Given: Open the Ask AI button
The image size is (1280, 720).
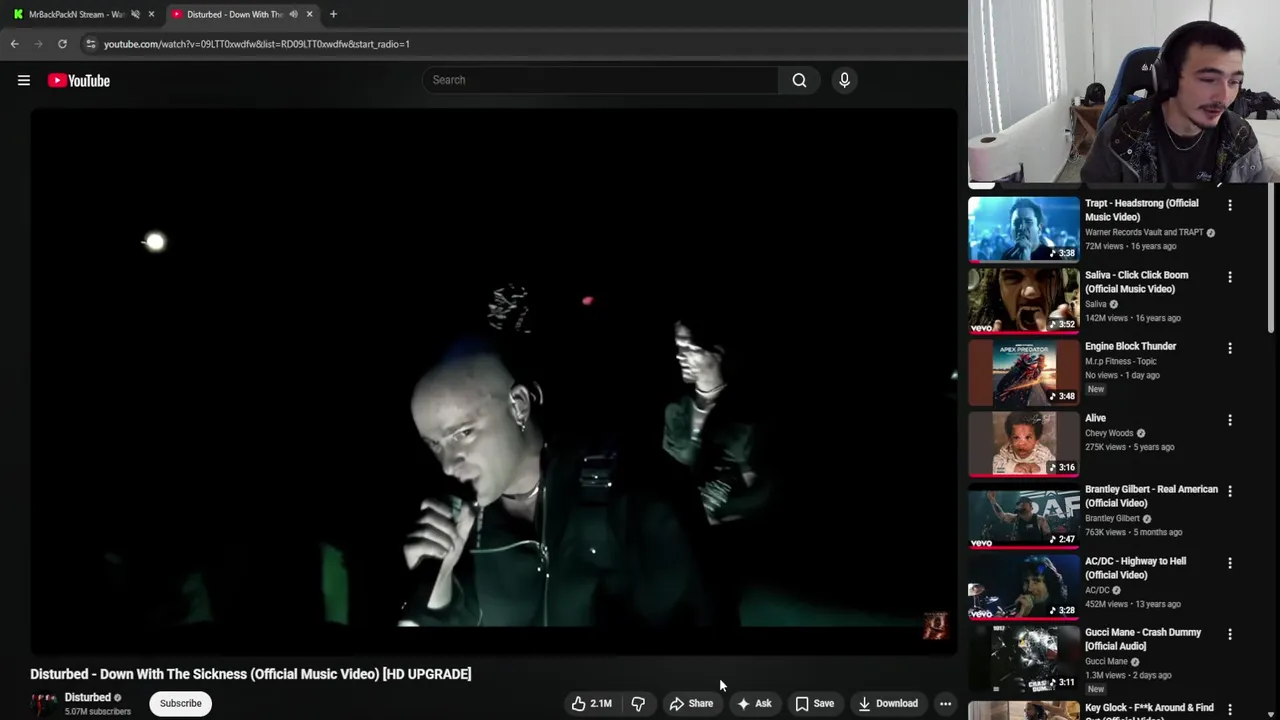Looking at the screenshot, I should pos(754,703).
